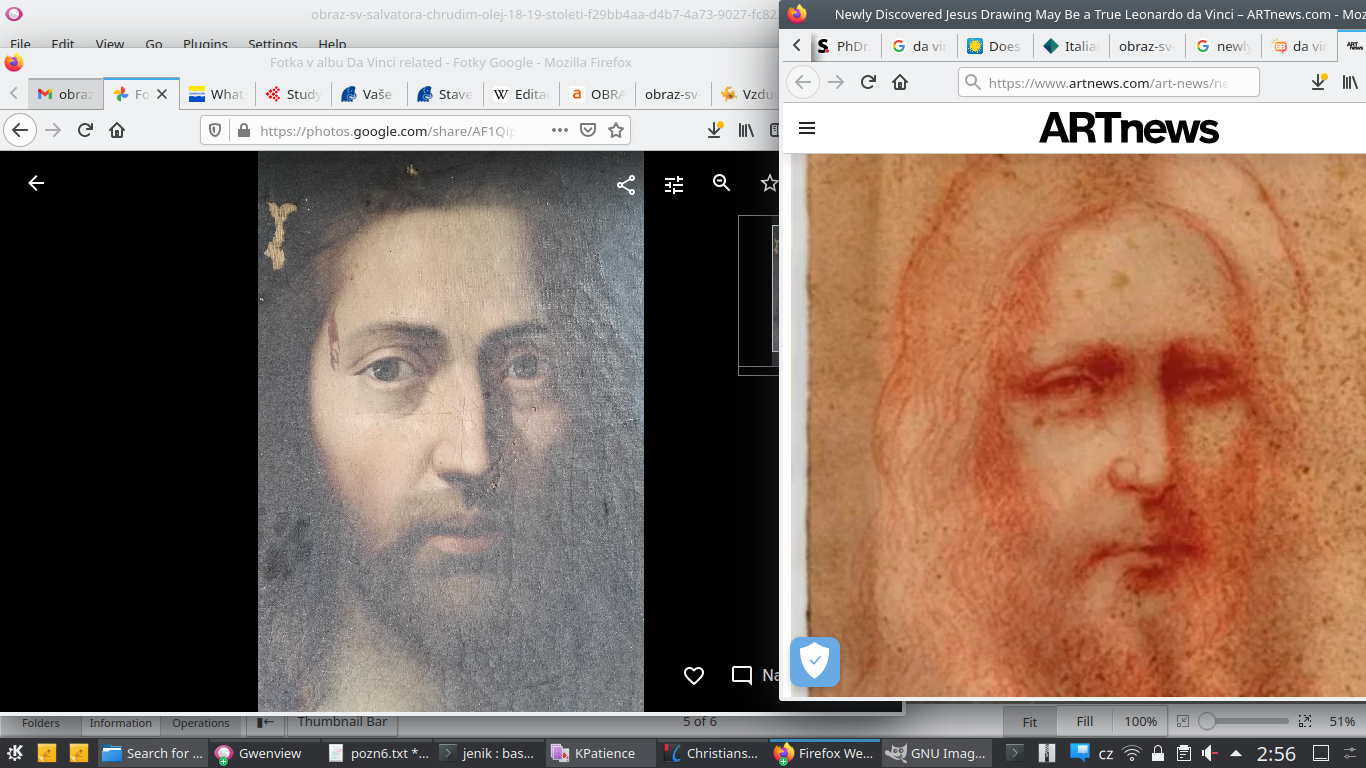Click the ARTnews URL address field
This screenshot has height=768, width=1366.
click(x=1108, y=83)
